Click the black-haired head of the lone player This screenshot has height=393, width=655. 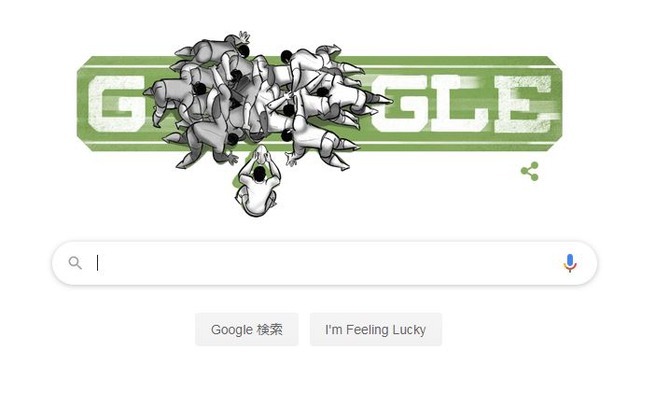tap(260, 173)
